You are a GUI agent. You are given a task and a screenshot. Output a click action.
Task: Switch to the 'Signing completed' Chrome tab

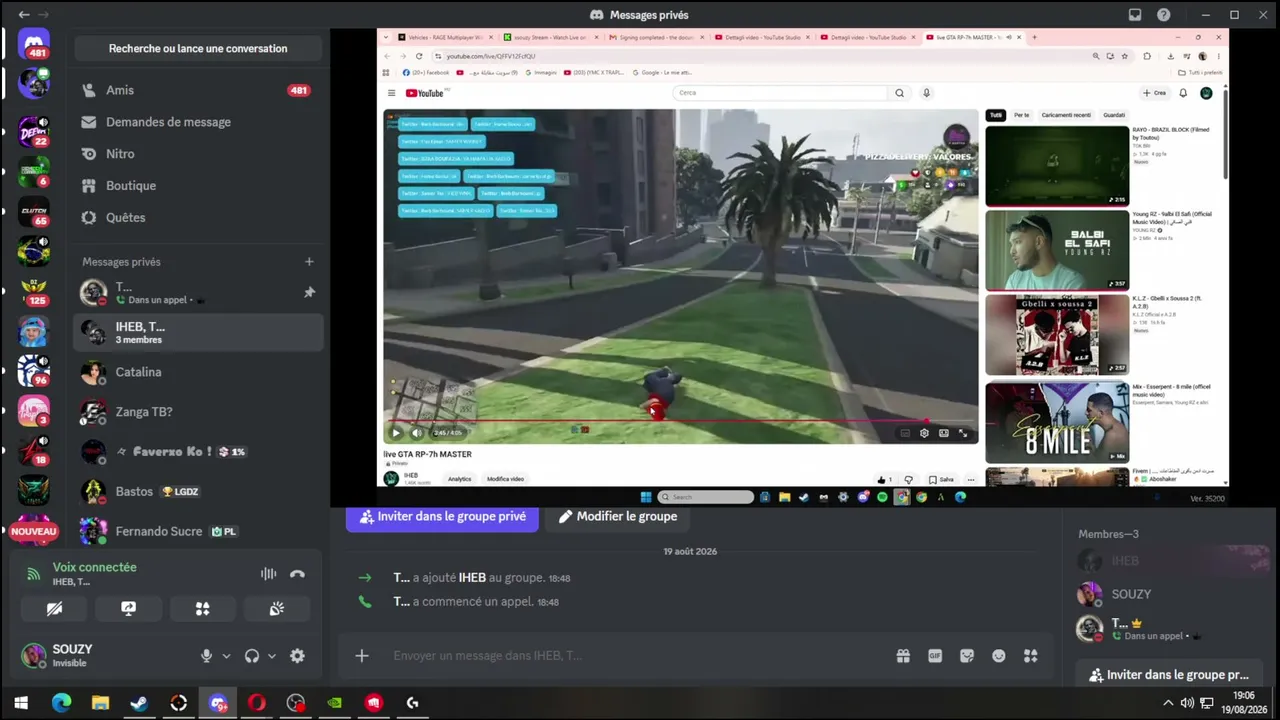[657, 37]
